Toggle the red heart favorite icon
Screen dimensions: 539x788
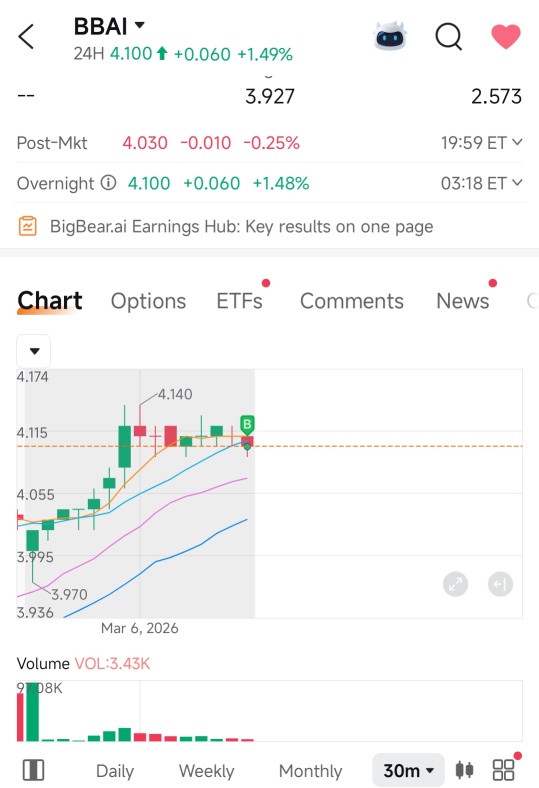pos(505,37)
